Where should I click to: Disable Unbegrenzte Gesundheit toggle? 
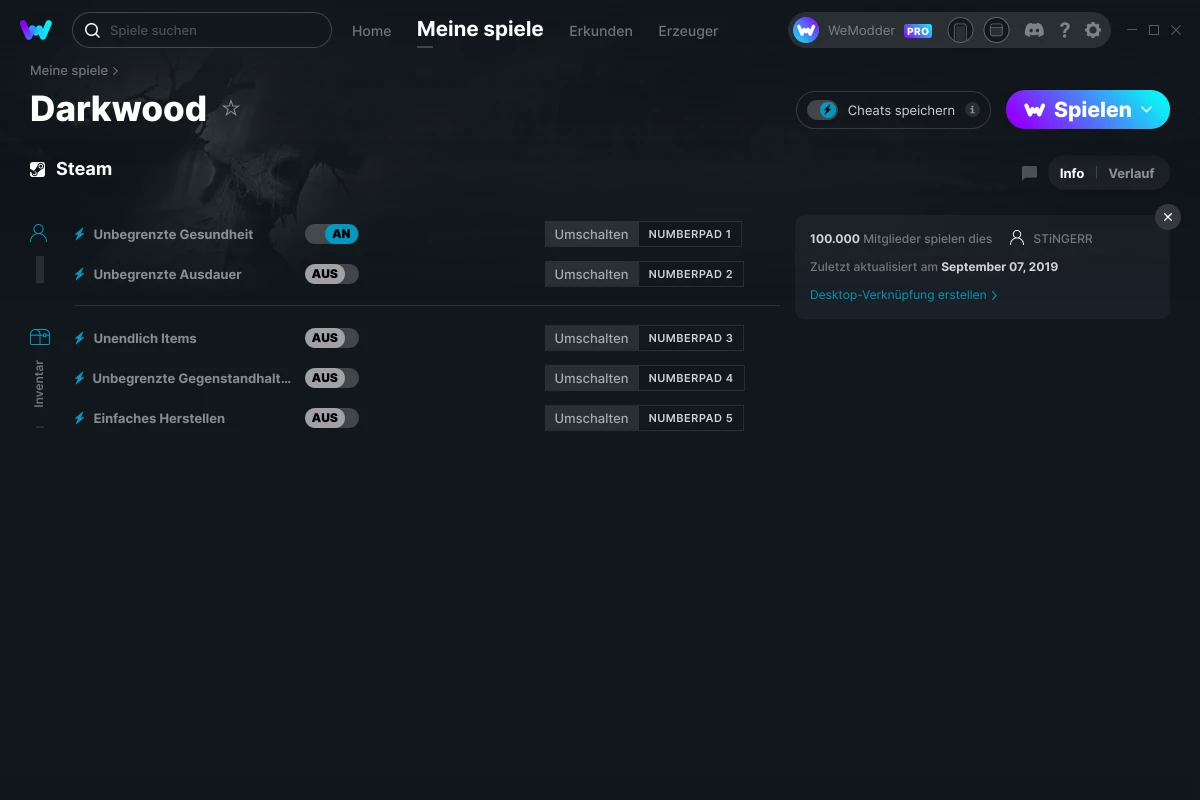click(332, 234)
